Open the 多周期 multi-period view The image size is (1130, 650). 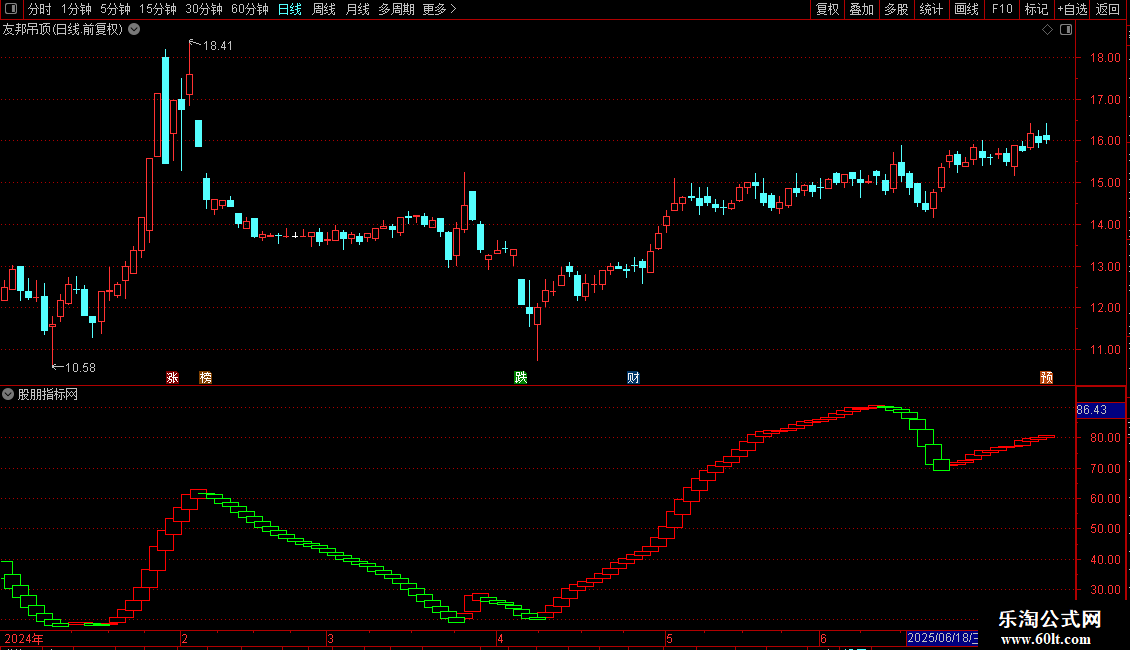(396, 9)
